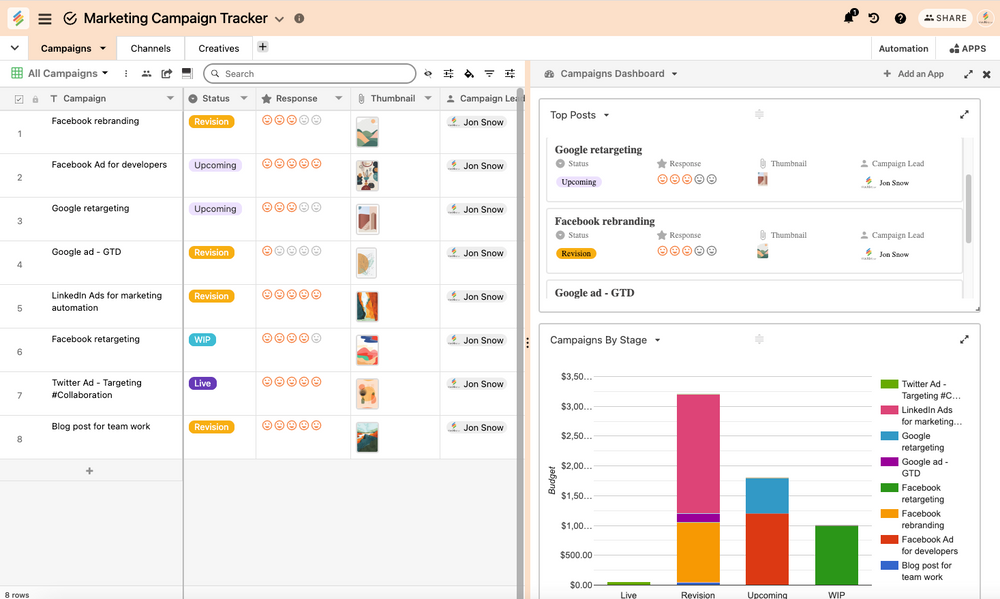Click the export view share icon
Screen dimensions: 1000x599
click(x=167, y=74)
